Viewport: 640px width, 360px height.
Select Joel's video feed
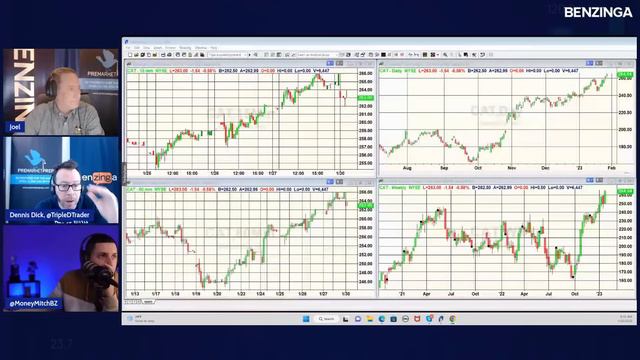coord(61,92)
